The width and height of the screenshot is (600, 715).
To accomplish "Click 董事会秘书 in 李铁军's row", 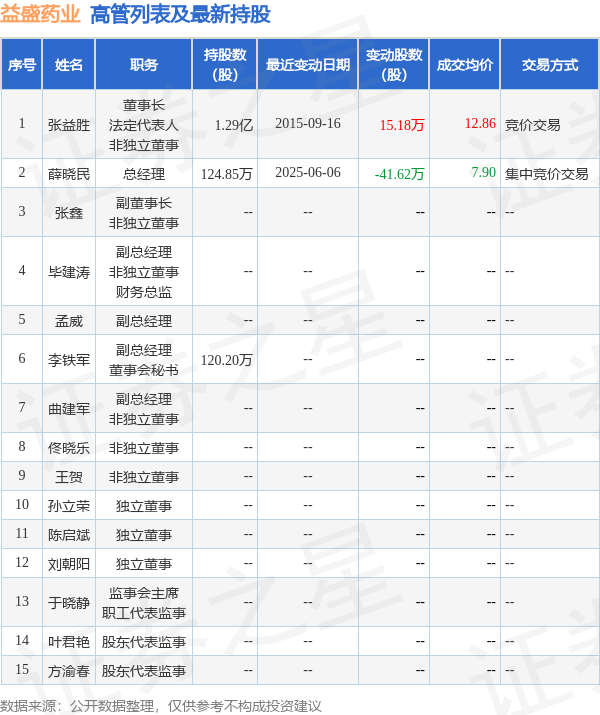I will point(144,370).
